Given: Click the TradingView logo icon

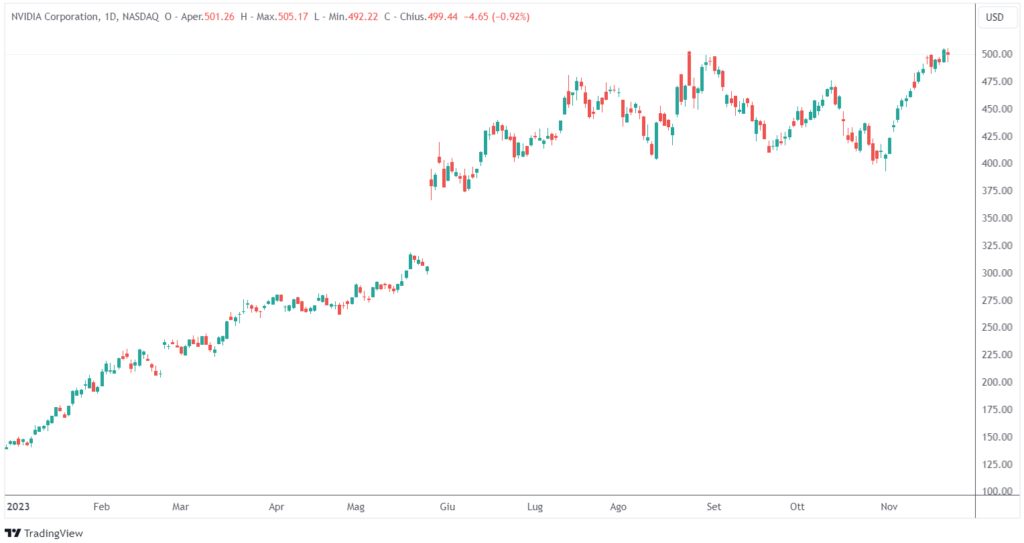Looking at the screenshot, I should point(13,533).
